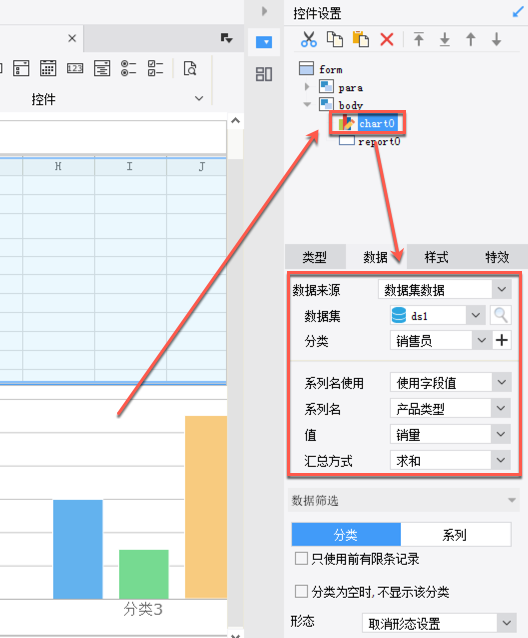Viewport: 528px width, 638px height.
Task: Expand the 控件 toolbar chevron
Action: click(199, 98)
